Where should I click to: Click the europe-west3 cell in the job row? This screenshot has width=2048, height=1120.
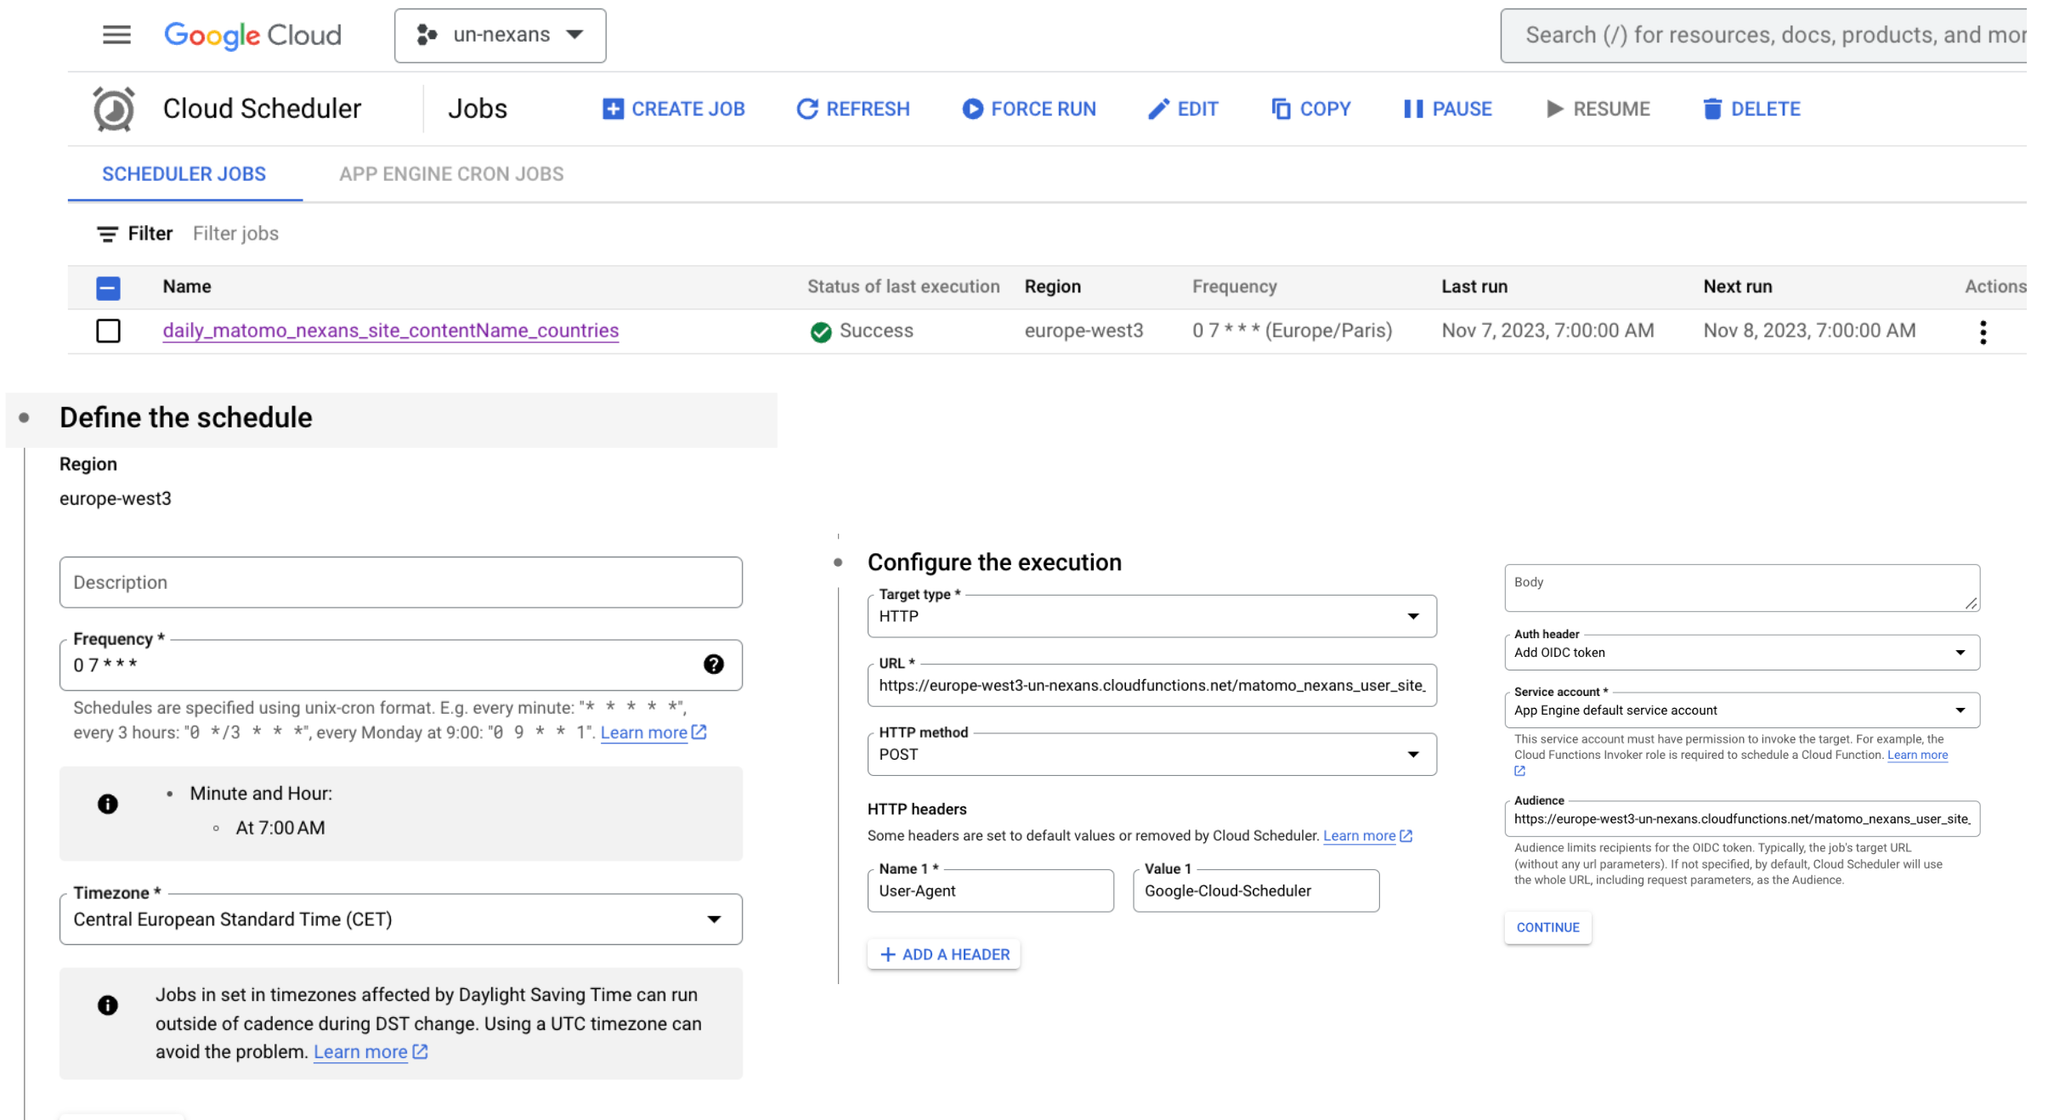click(x=1083, y=331)
